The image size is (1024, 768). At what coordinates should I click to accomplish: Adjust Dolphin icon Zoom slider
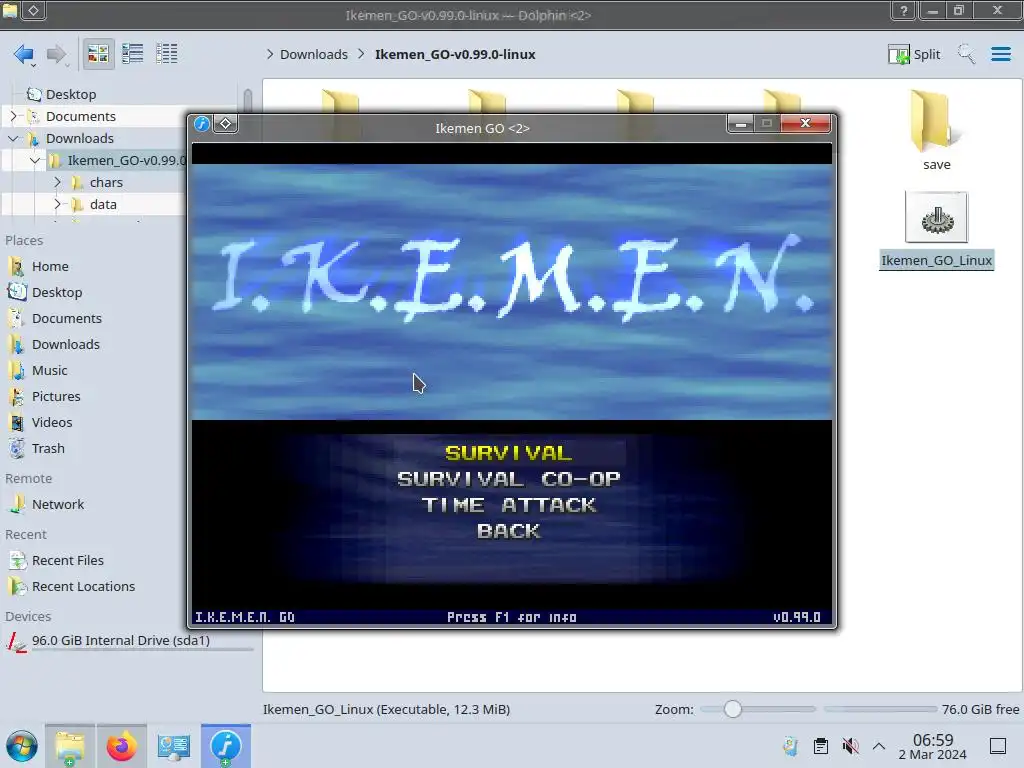point(733,709)
